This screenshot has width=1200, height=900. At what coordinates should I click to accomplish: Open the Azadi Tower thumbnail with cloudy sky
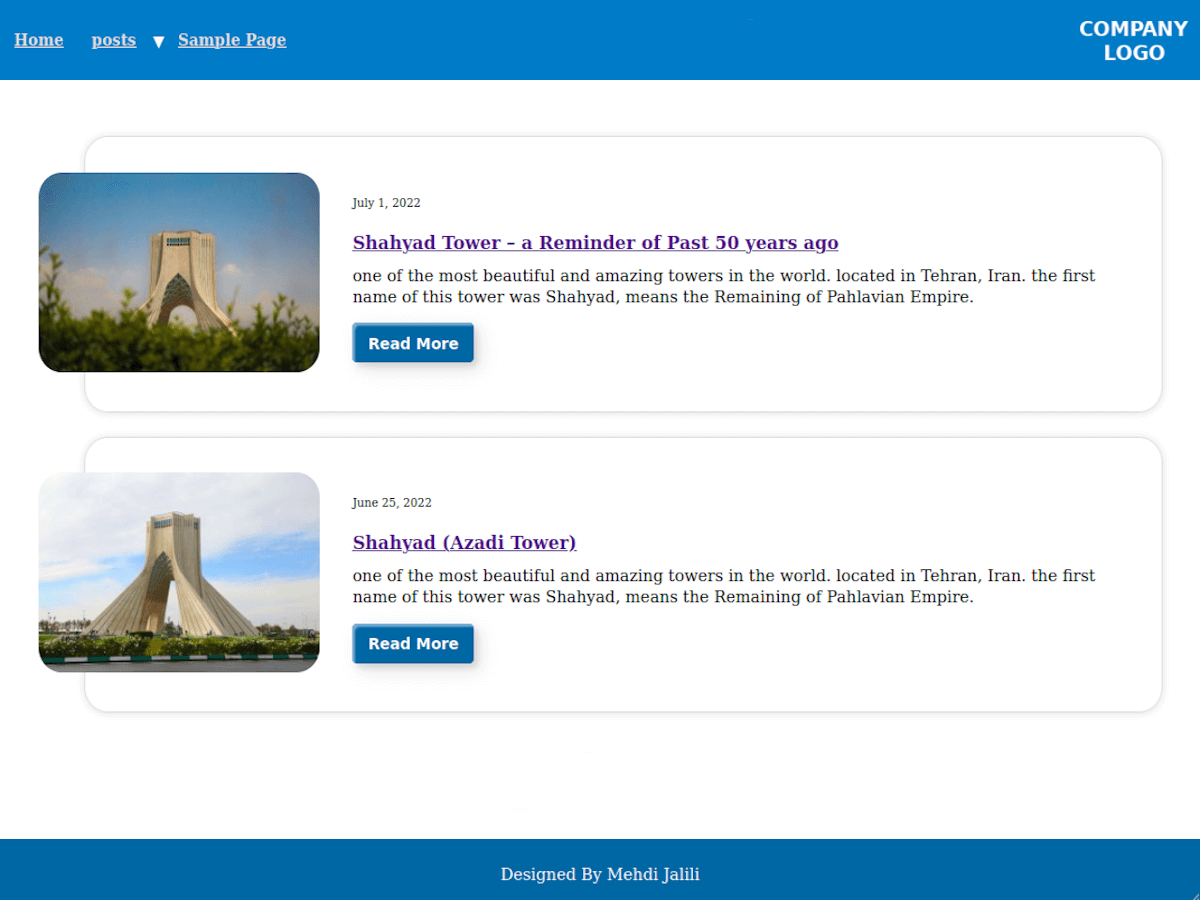click(179, 572)
